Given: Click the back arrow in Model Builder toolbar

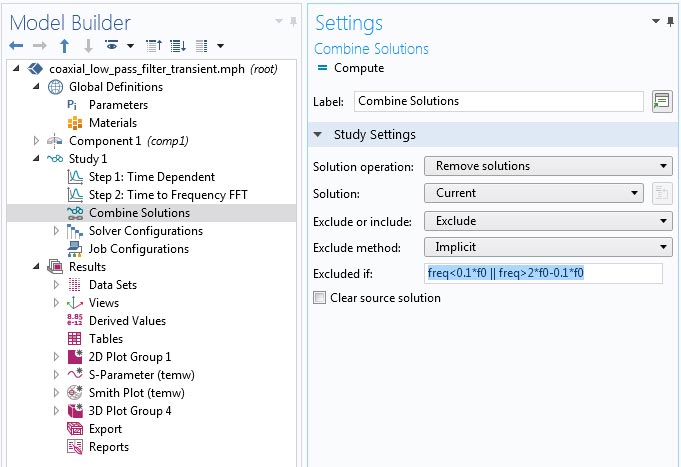Looking at the screenshot, I should click(16, 46).
